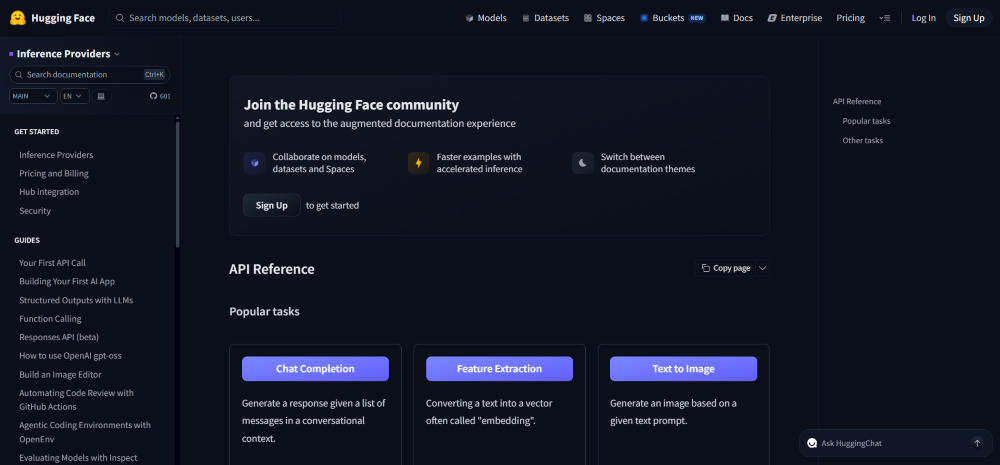Open Inference Providers in the sidebar

[56, 155]
